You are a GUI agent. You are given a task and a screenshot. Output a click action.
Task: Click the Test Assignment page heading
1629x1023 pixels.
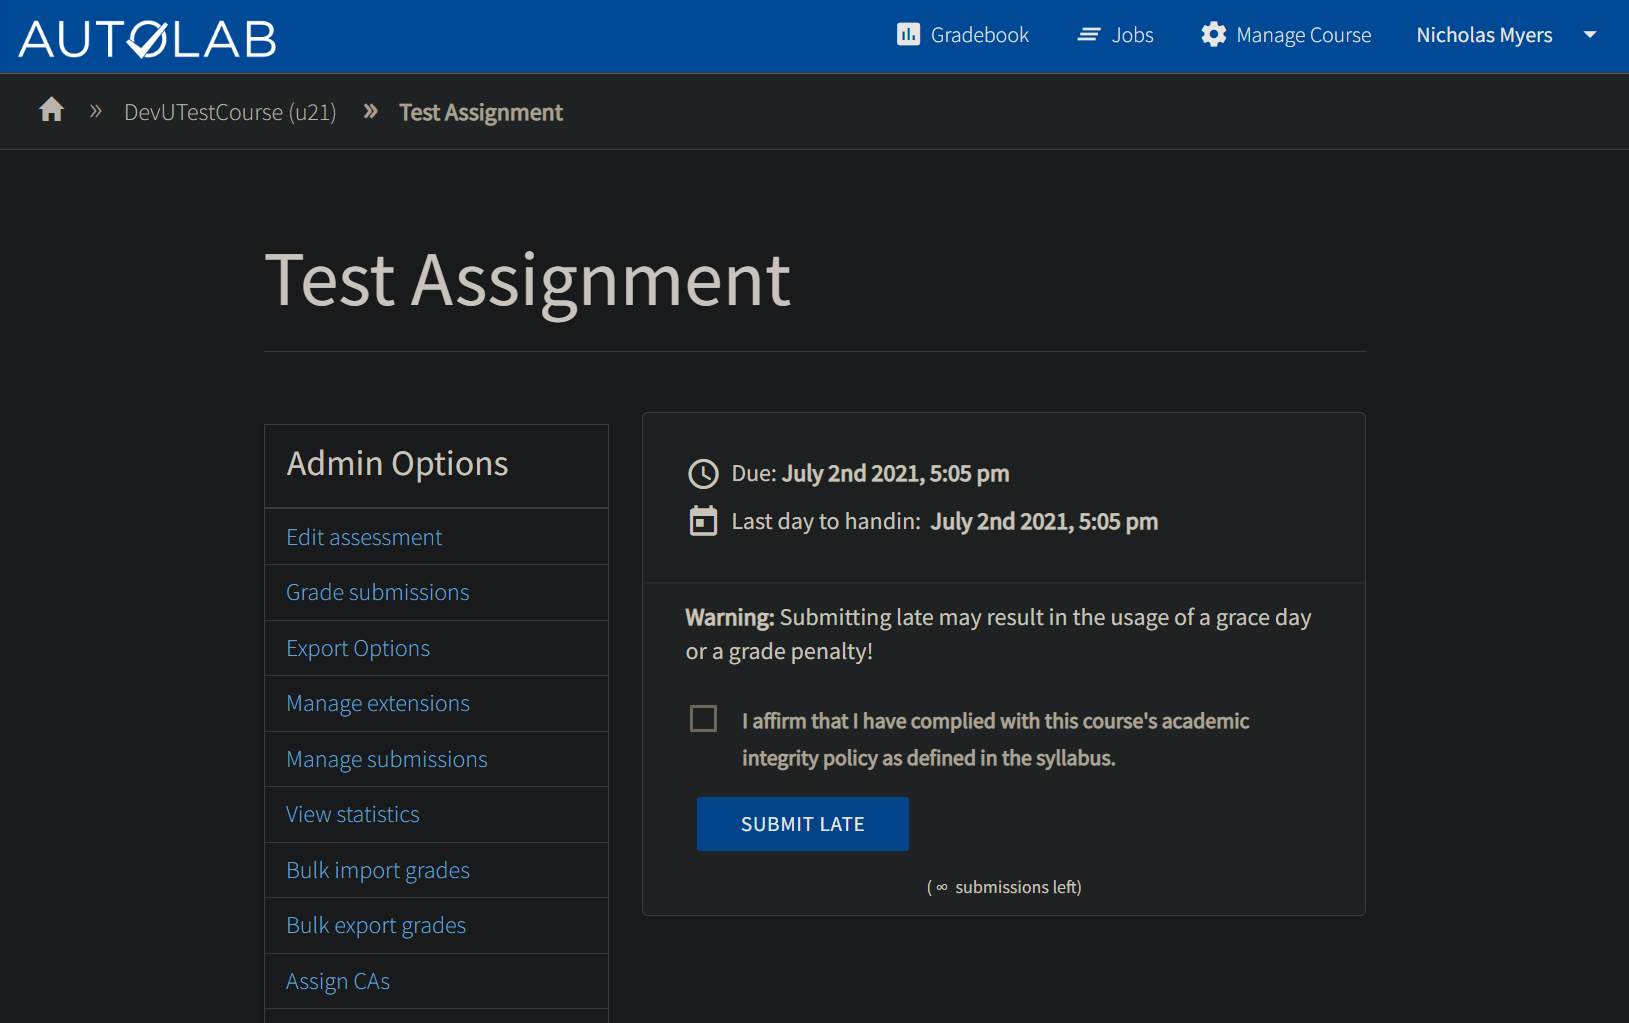[x=528, y=281]
